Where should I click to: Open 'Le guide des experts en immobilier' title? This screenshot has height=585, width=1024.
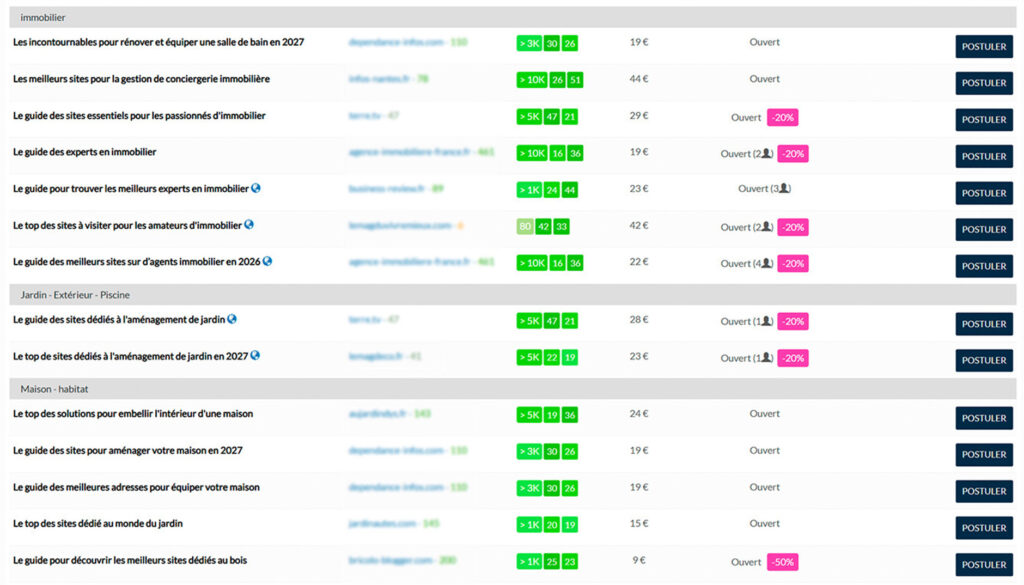(85, 152)
